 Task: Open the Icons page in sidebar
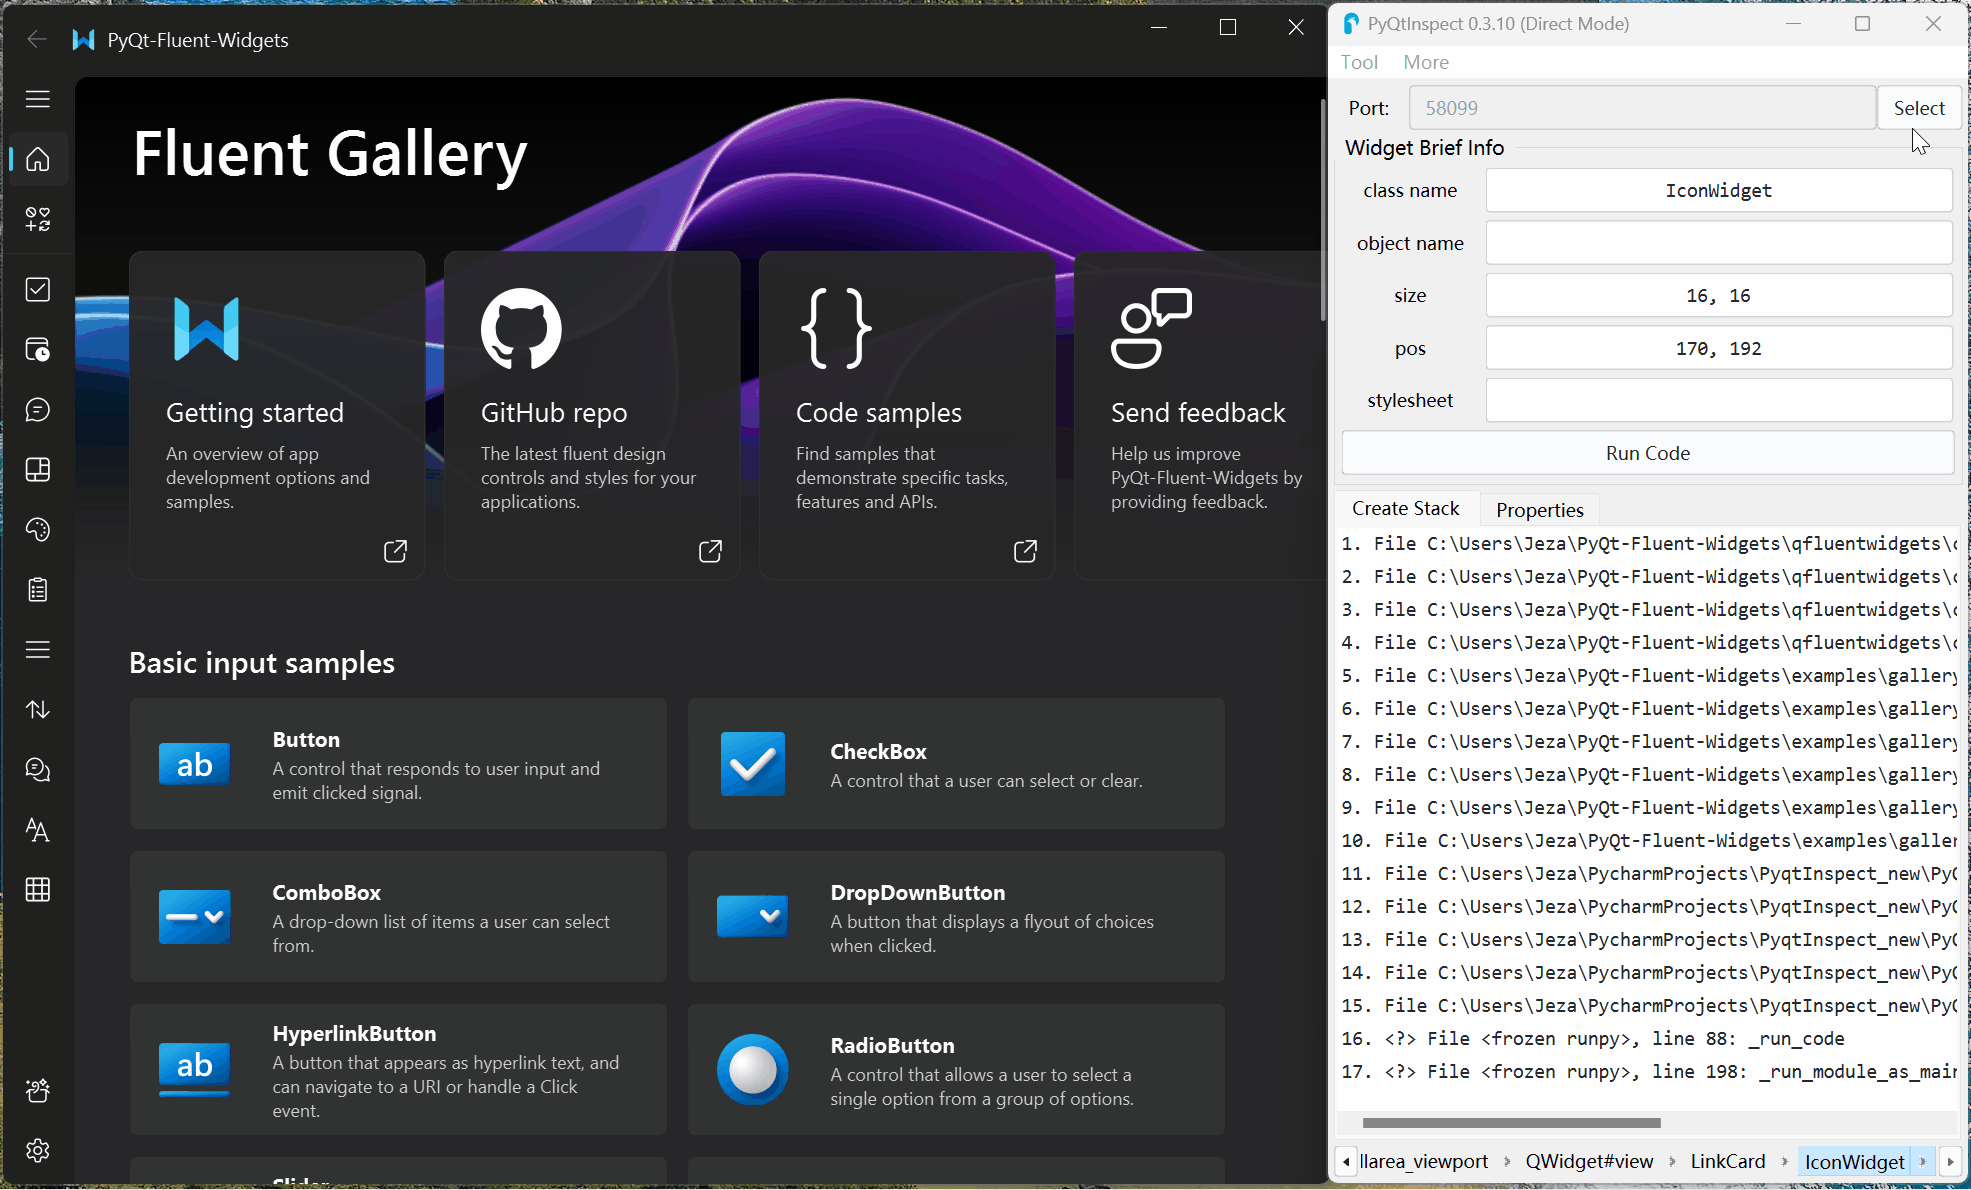(x=38, y=219)
